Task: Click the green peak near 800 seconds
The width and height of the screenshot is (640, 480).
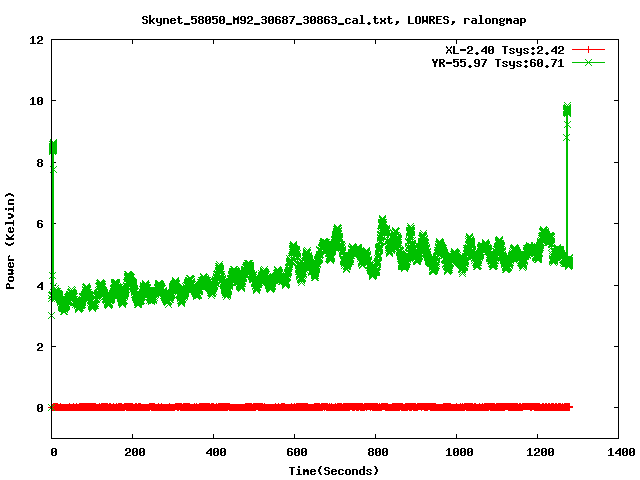Action: click(x=382, y=225)
